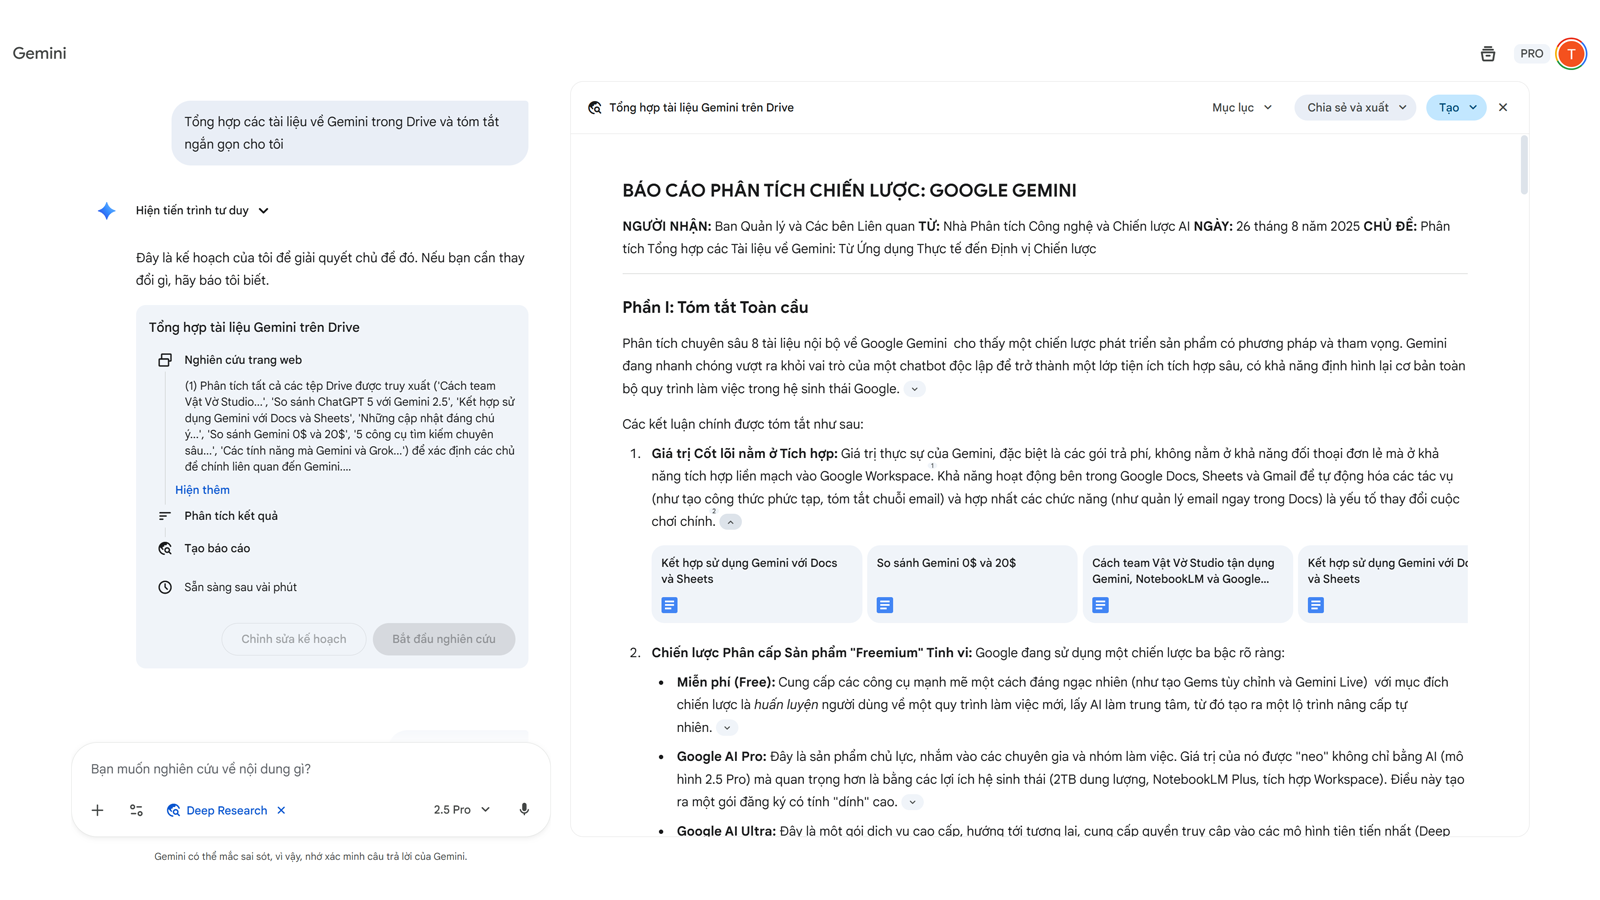Viewport: 1600px width, 900px height.
Task: Click the microphone voice input icon
Action: (524, 809)
